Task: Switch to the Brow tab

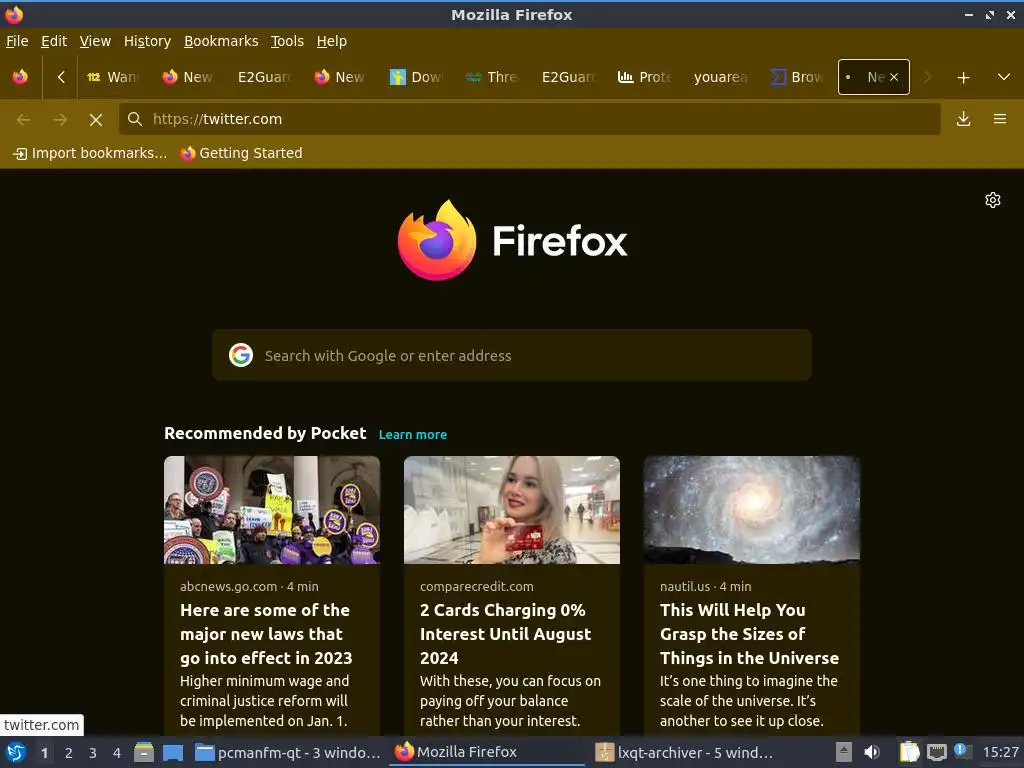Action: point(798,77)
